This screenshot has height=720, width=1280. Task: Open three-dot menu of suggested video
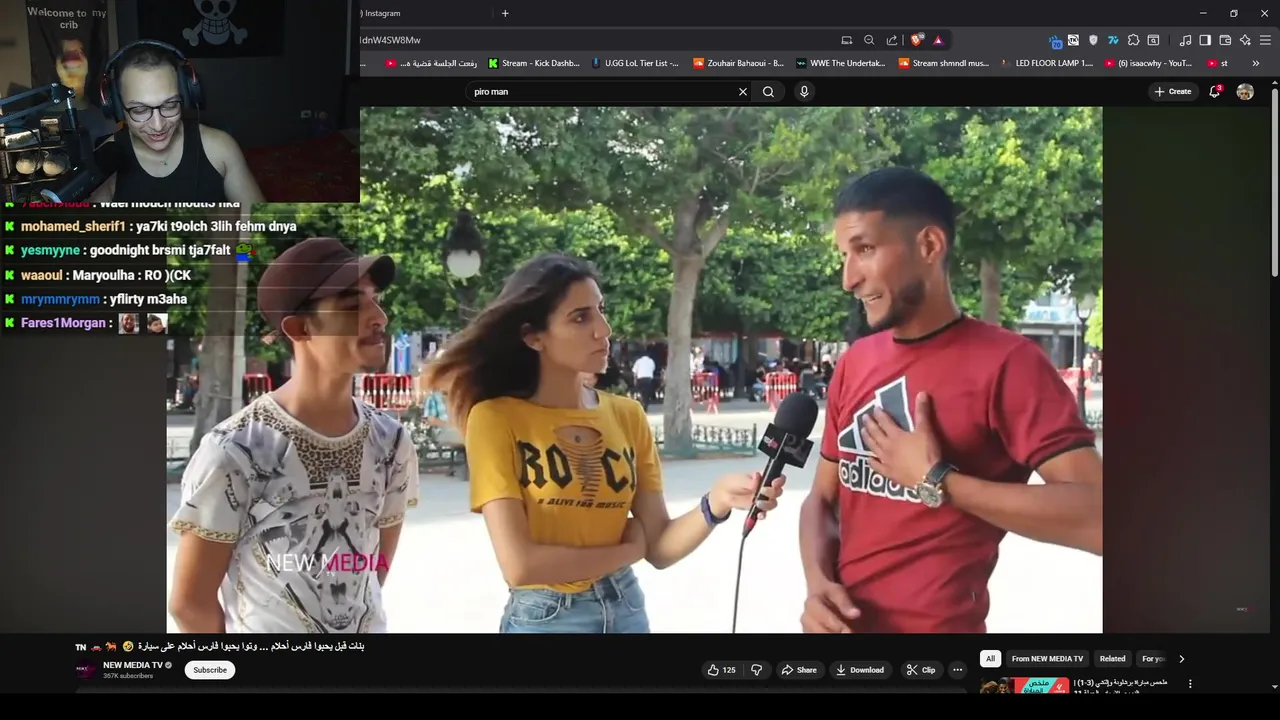[x=1190, y=684]
